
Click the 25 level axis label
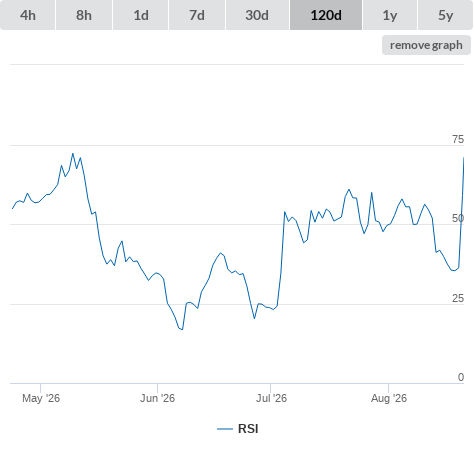click(x=458, y=298)
